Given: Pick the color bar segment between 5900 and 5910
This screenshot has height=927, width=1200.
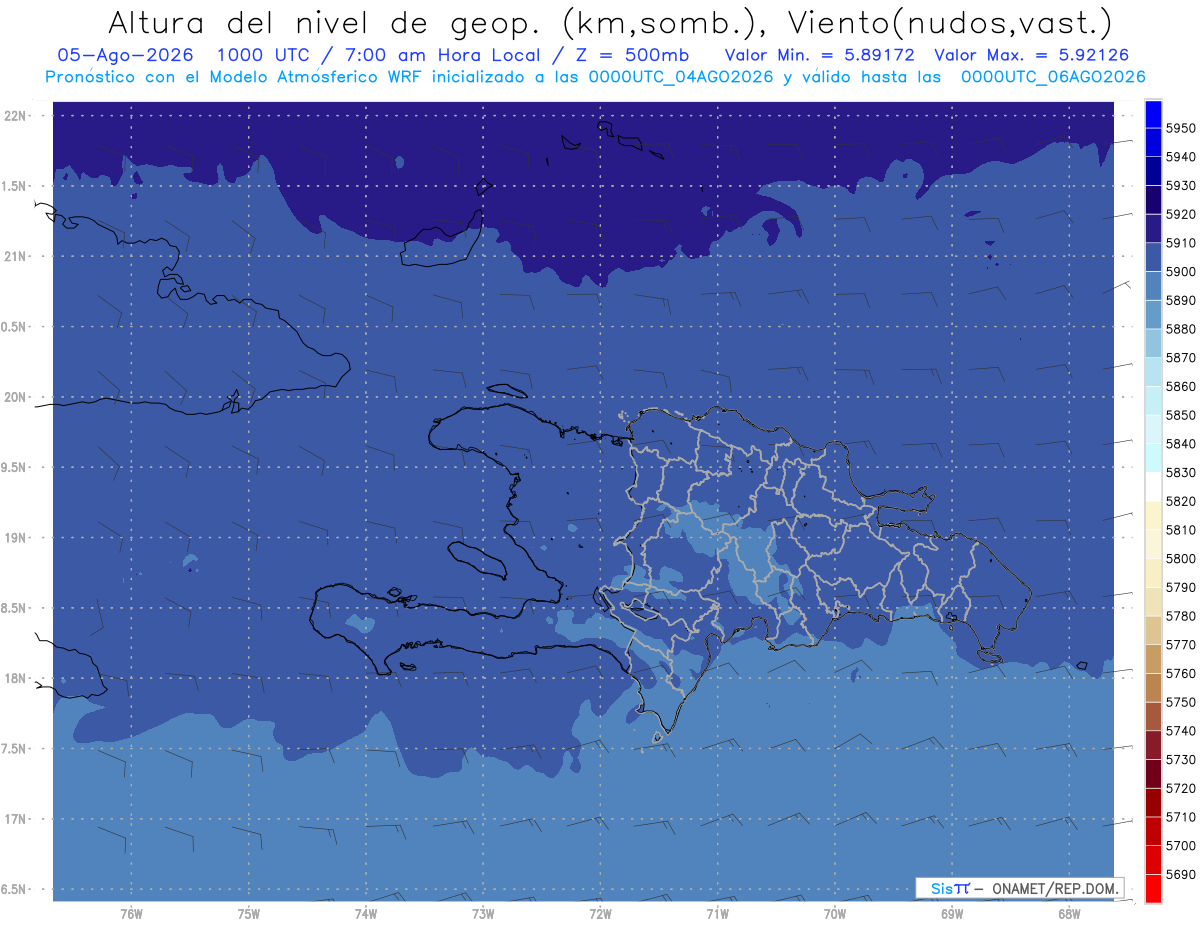Looking at the screenshot, I should click(1153, 257).
